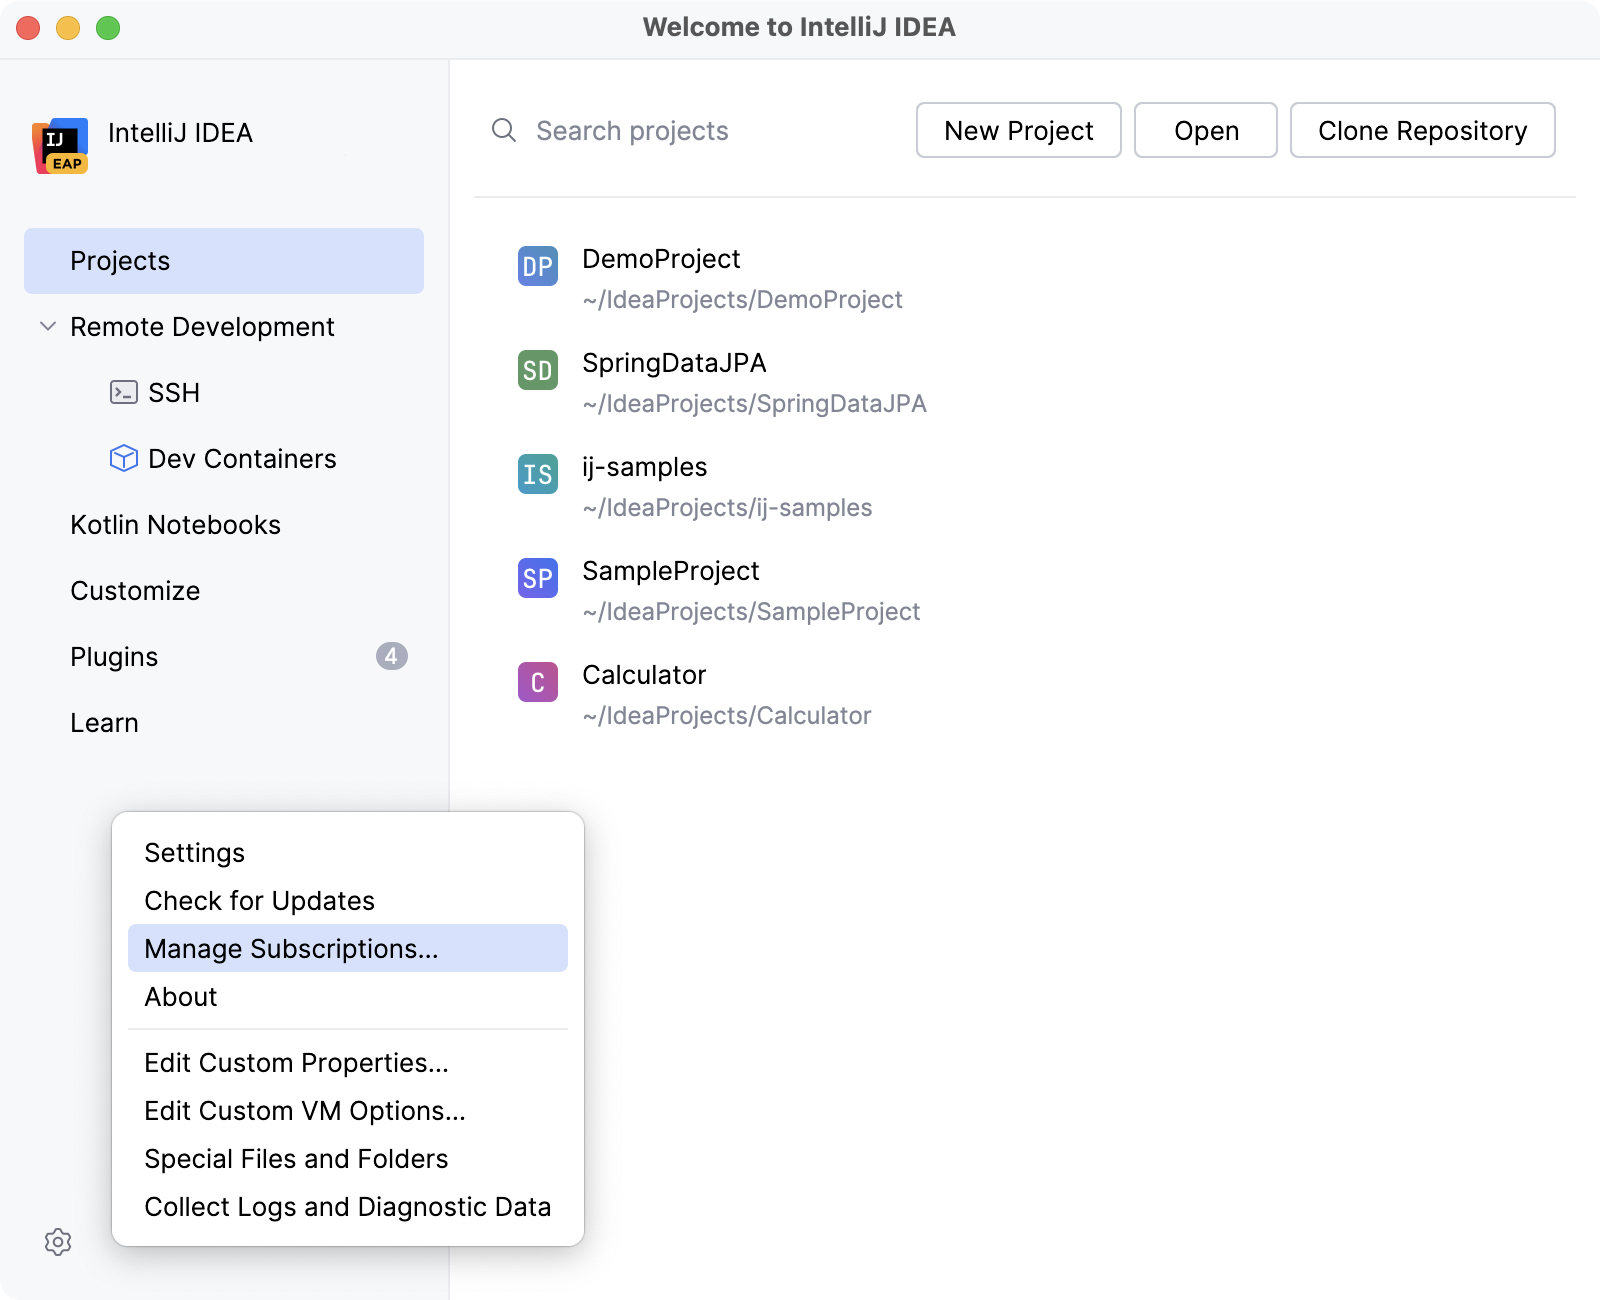Open the SampleProject icon
Screen dimensions: 1600x1300
pyautogui.click(x=537, y=579)
